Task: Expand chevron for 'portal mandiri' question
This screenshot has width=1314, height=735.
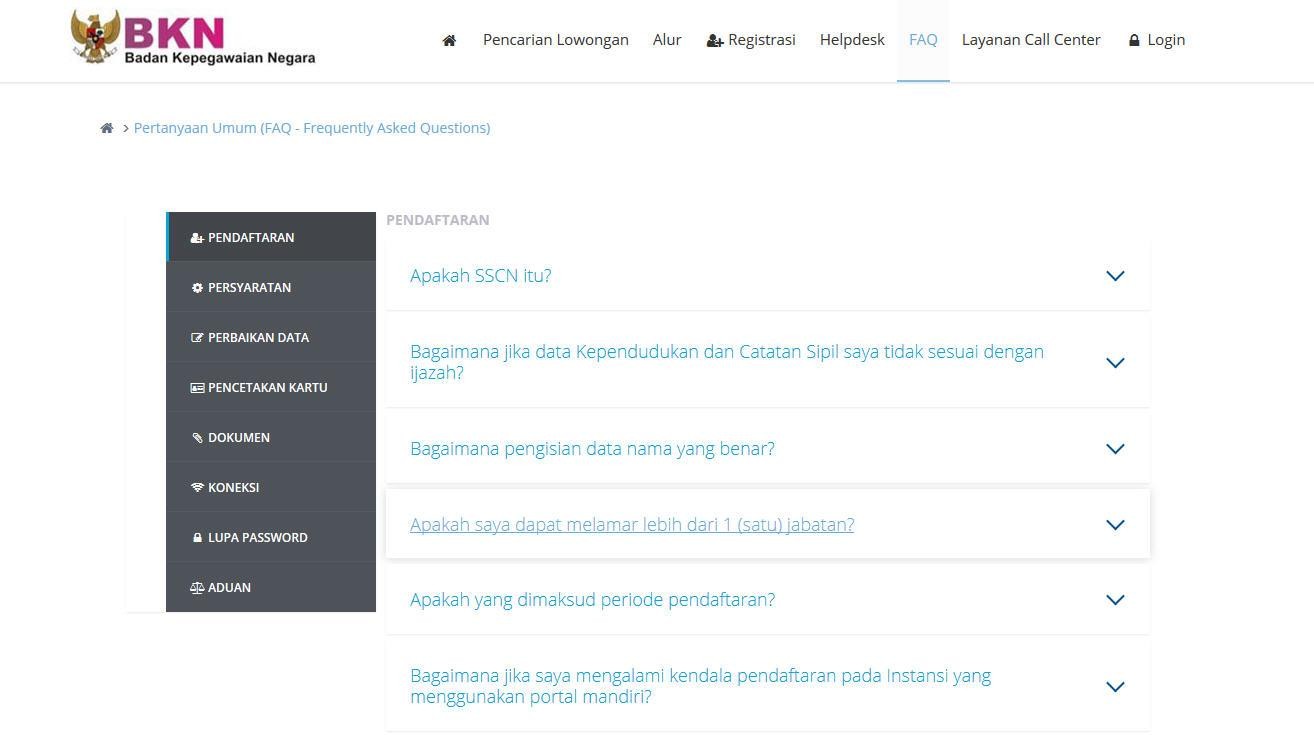Action: (x=1115, y=687)
